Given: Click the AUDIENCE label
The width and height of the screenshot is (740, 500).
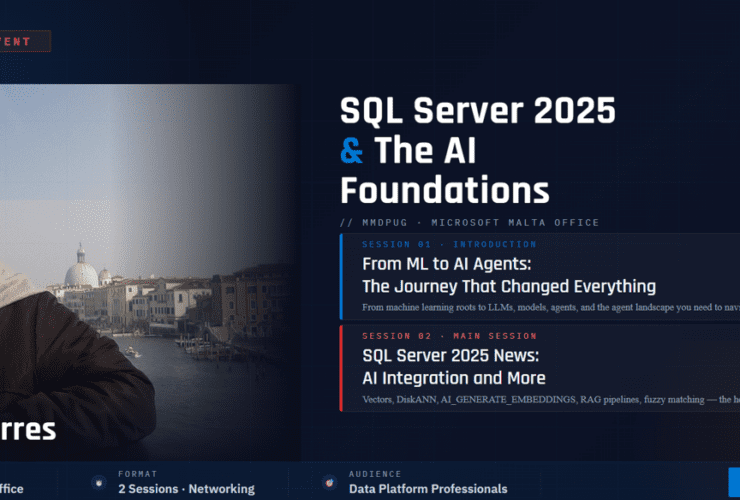Looking at the screenshot, I should pyautogui.click(x=375, y=474).
